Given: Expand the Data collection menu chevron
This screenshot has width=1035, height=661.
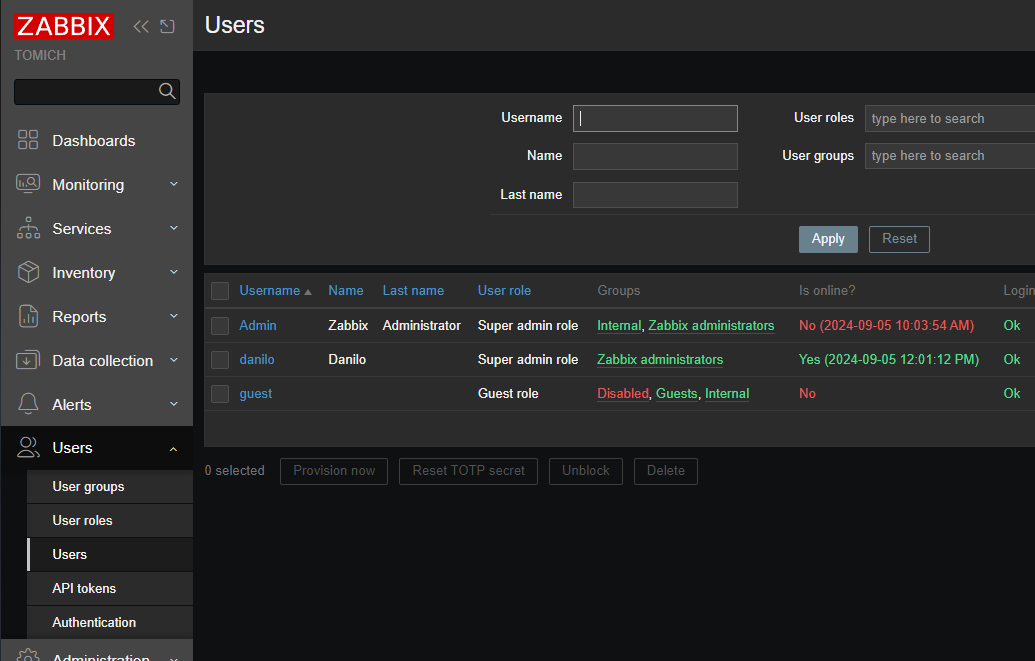Looking at the screenshot, I should pos(174,360).
